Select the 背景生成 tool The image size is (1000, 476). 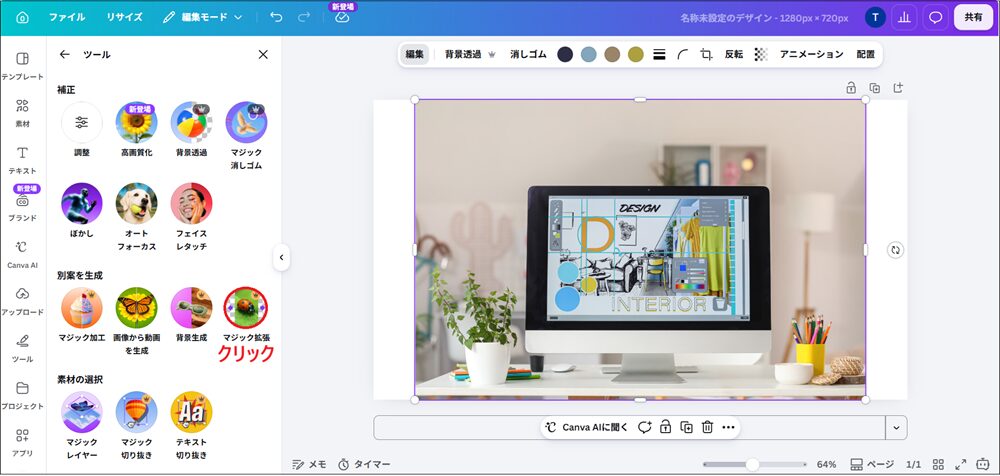[191, 308]
